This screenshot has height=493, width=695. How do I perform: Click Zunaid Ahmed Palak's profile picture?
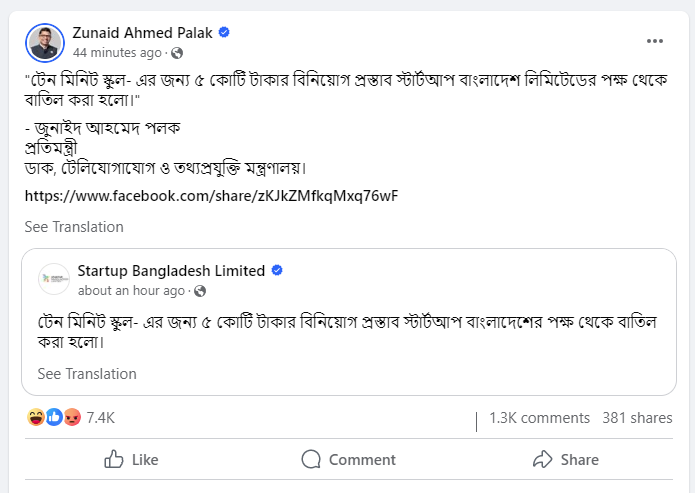45,42
